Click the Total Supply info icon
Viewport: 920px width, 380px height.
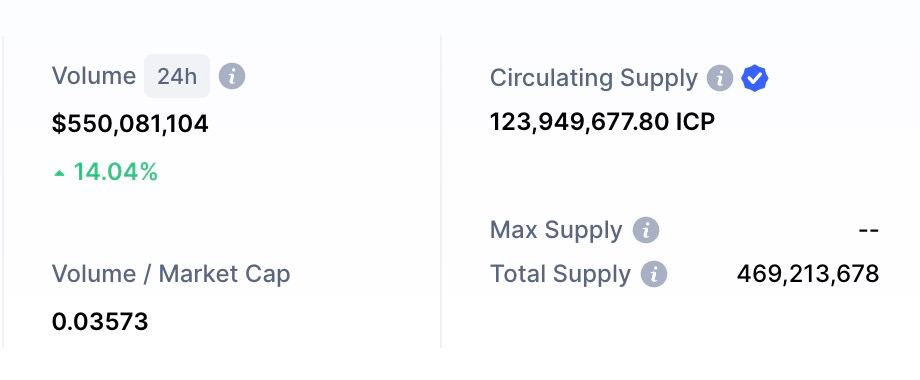coord(654,274)
